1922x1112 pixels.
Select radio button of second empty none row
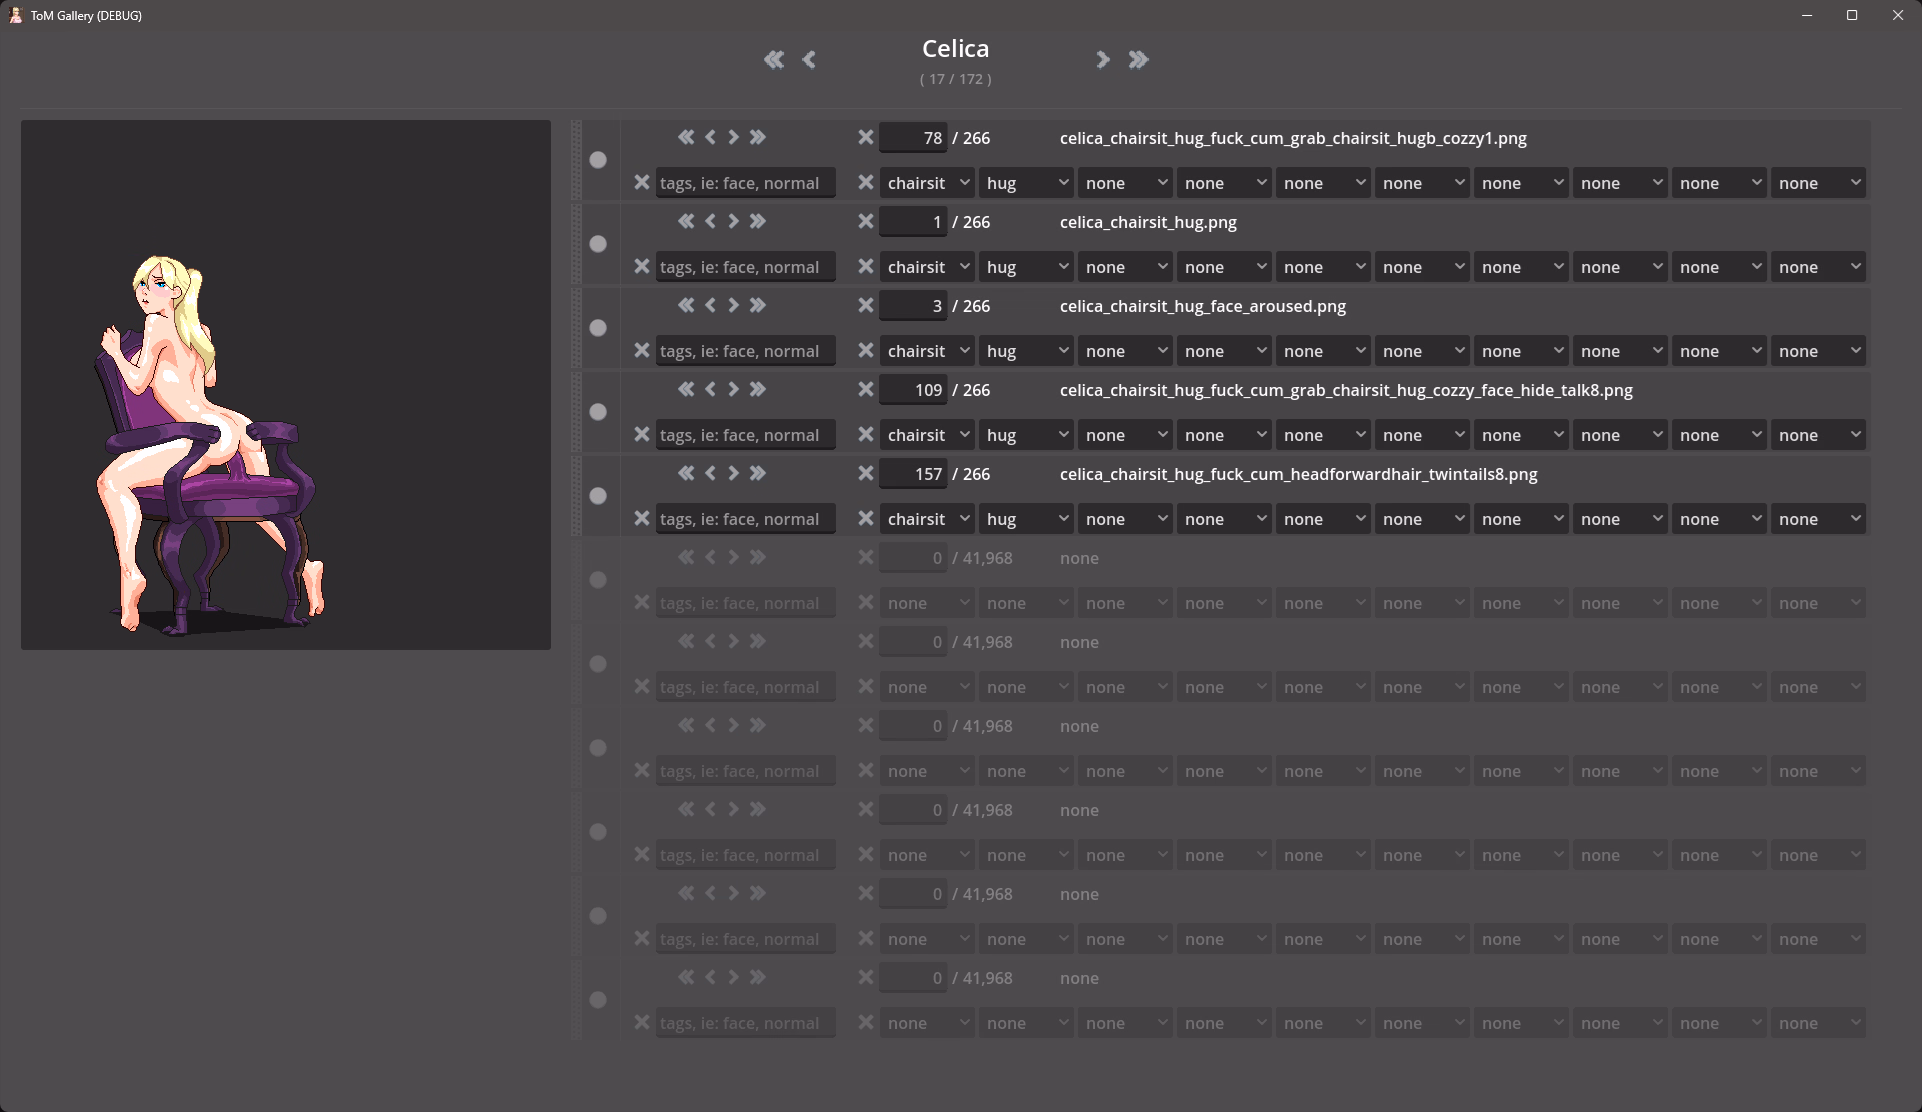(x=598, y=664)
